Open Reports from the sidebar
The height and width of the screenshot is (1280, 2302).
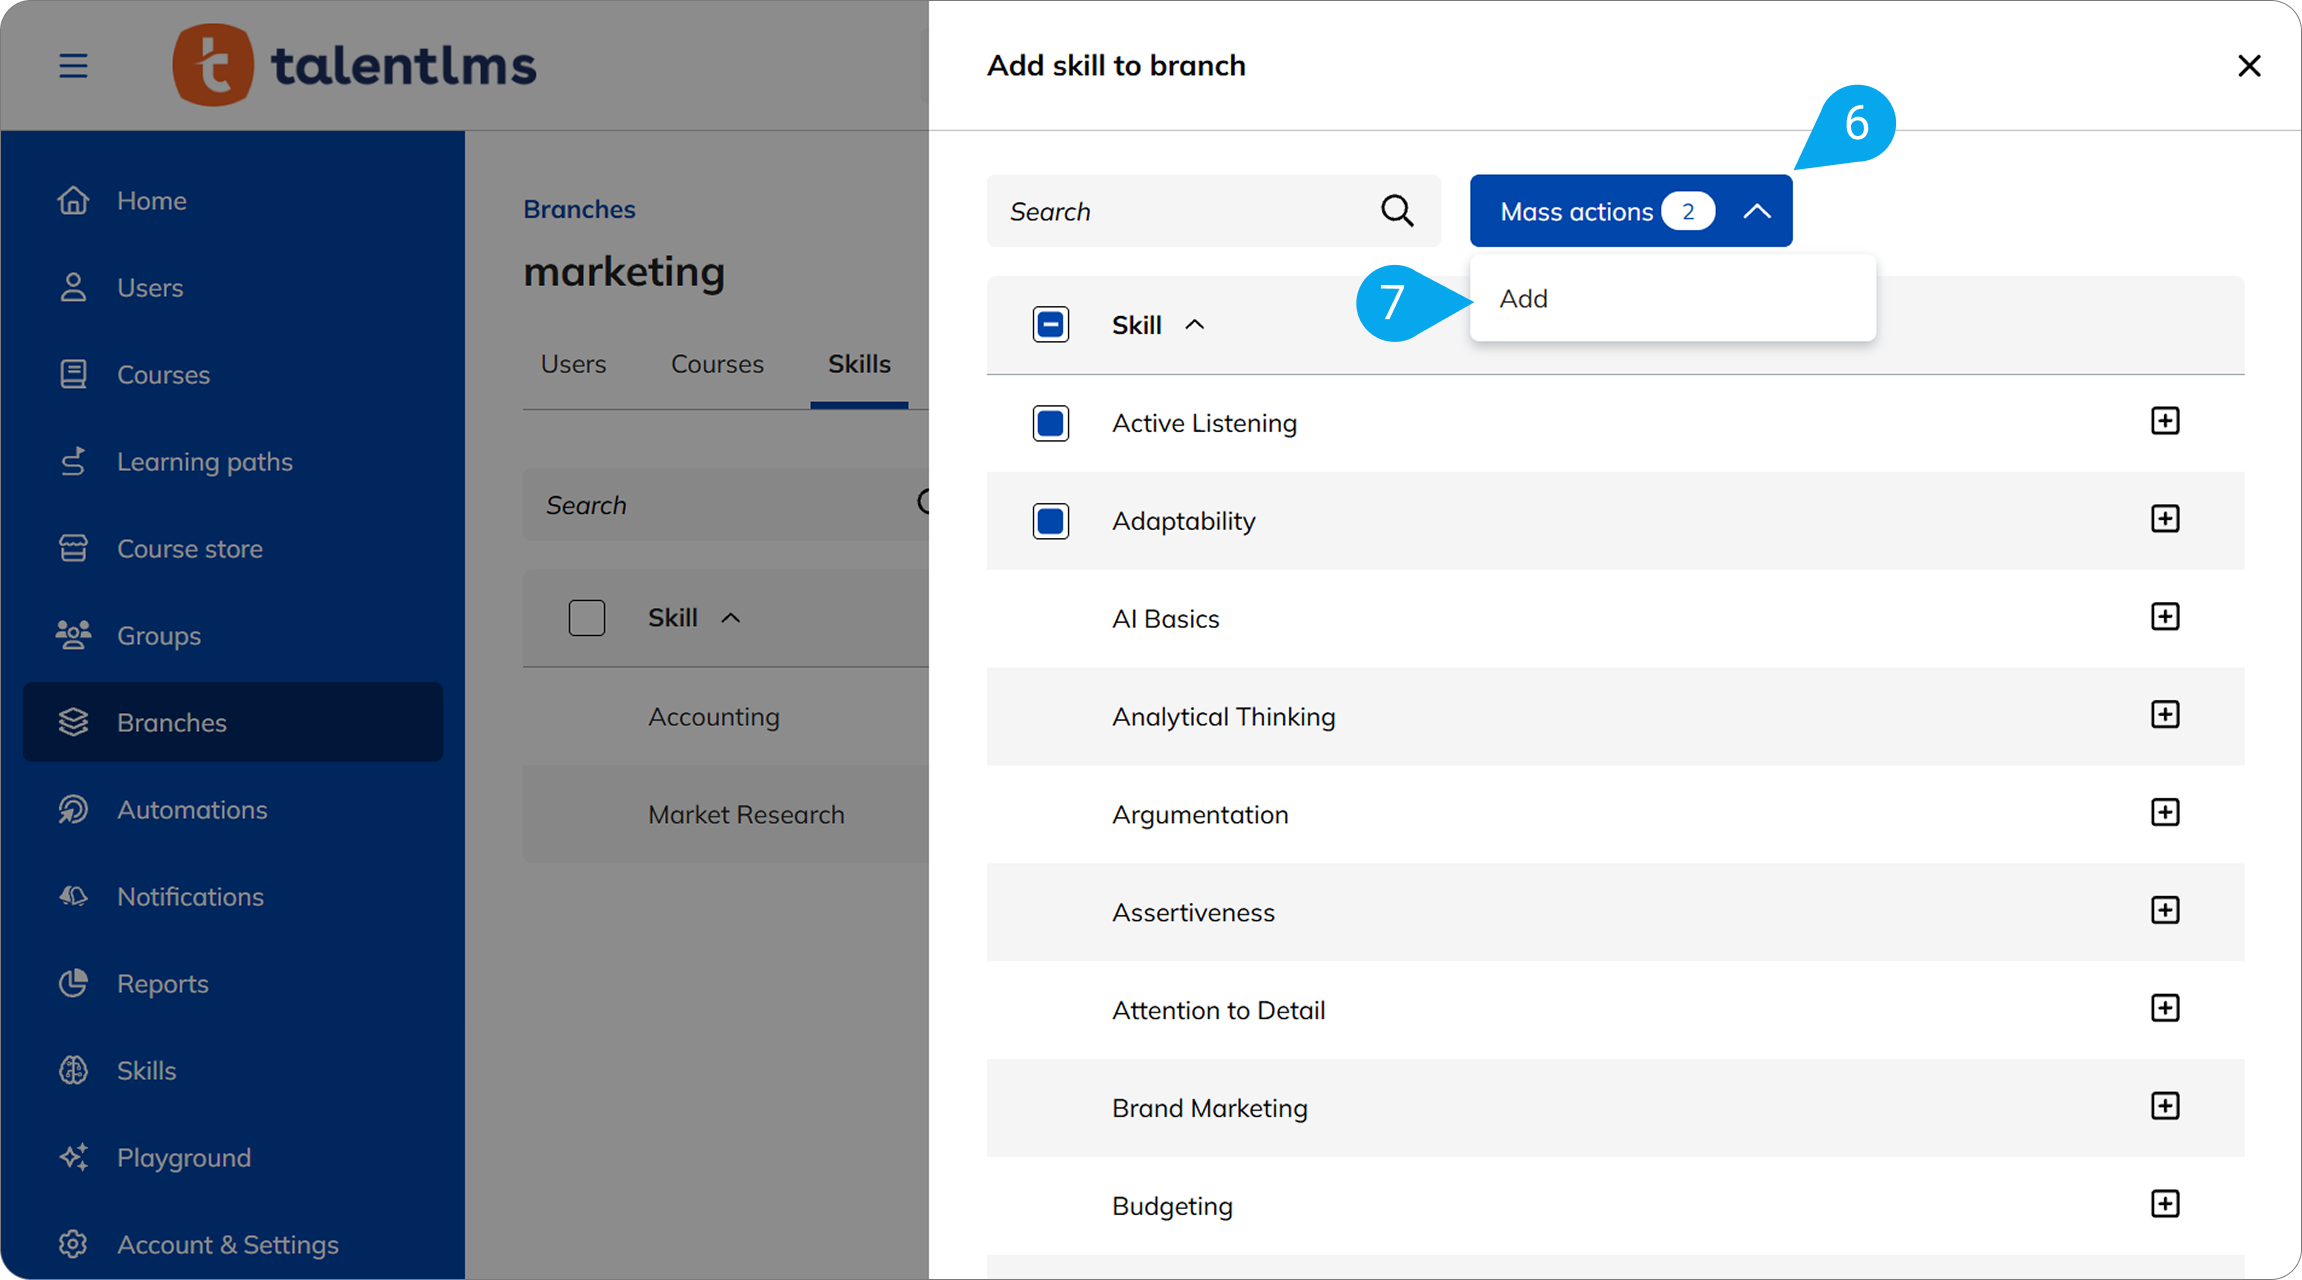pyautogui.click(x=233, y=983)
